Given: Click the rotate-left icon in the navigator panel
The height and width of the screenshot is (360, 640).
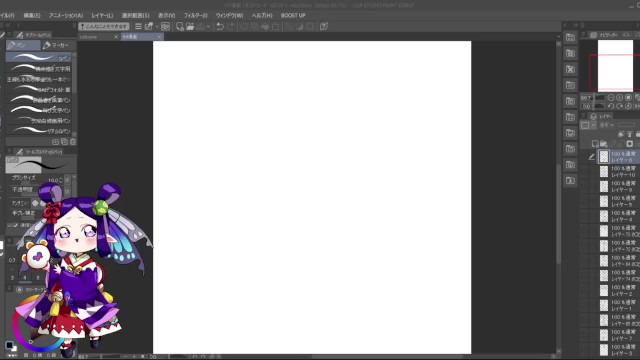Looking at the screenshot, I should [611, 106].
